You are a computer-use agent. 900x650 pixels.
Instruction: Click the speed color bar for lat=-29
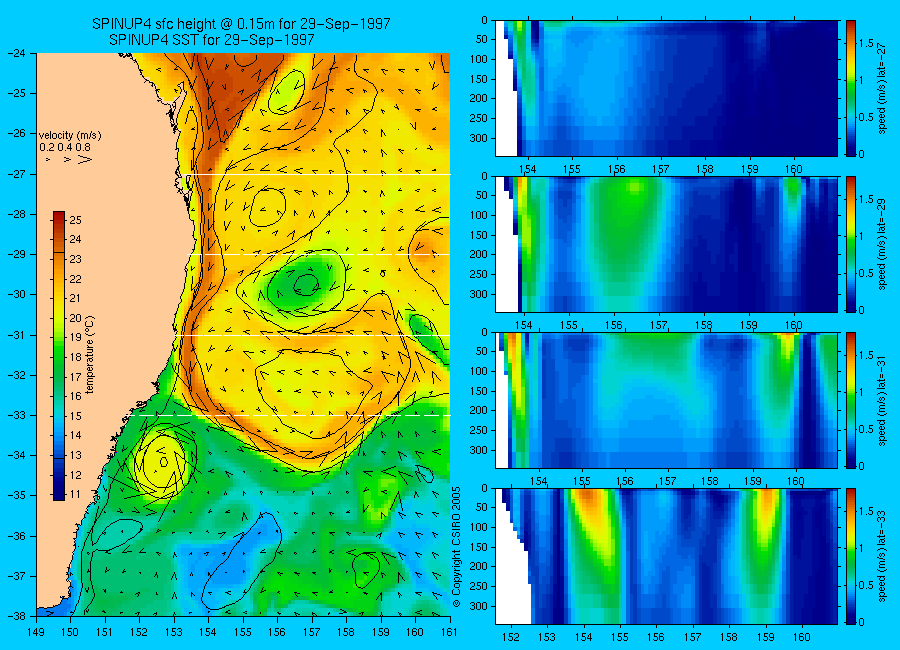click(850, 244)
